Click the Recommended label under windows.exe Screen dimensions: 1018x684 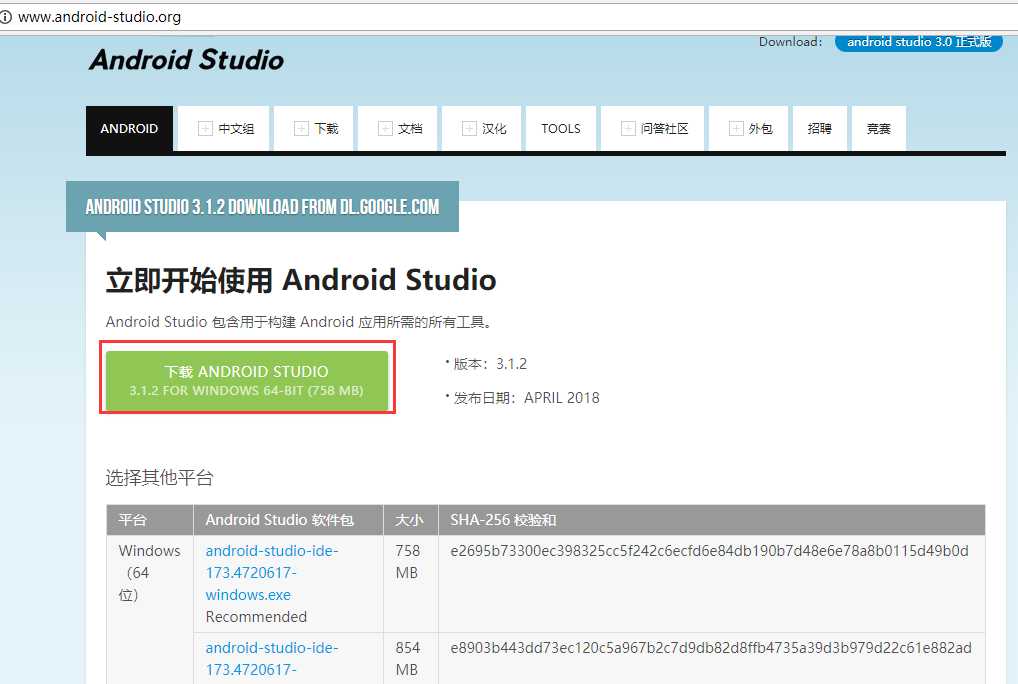256,617
